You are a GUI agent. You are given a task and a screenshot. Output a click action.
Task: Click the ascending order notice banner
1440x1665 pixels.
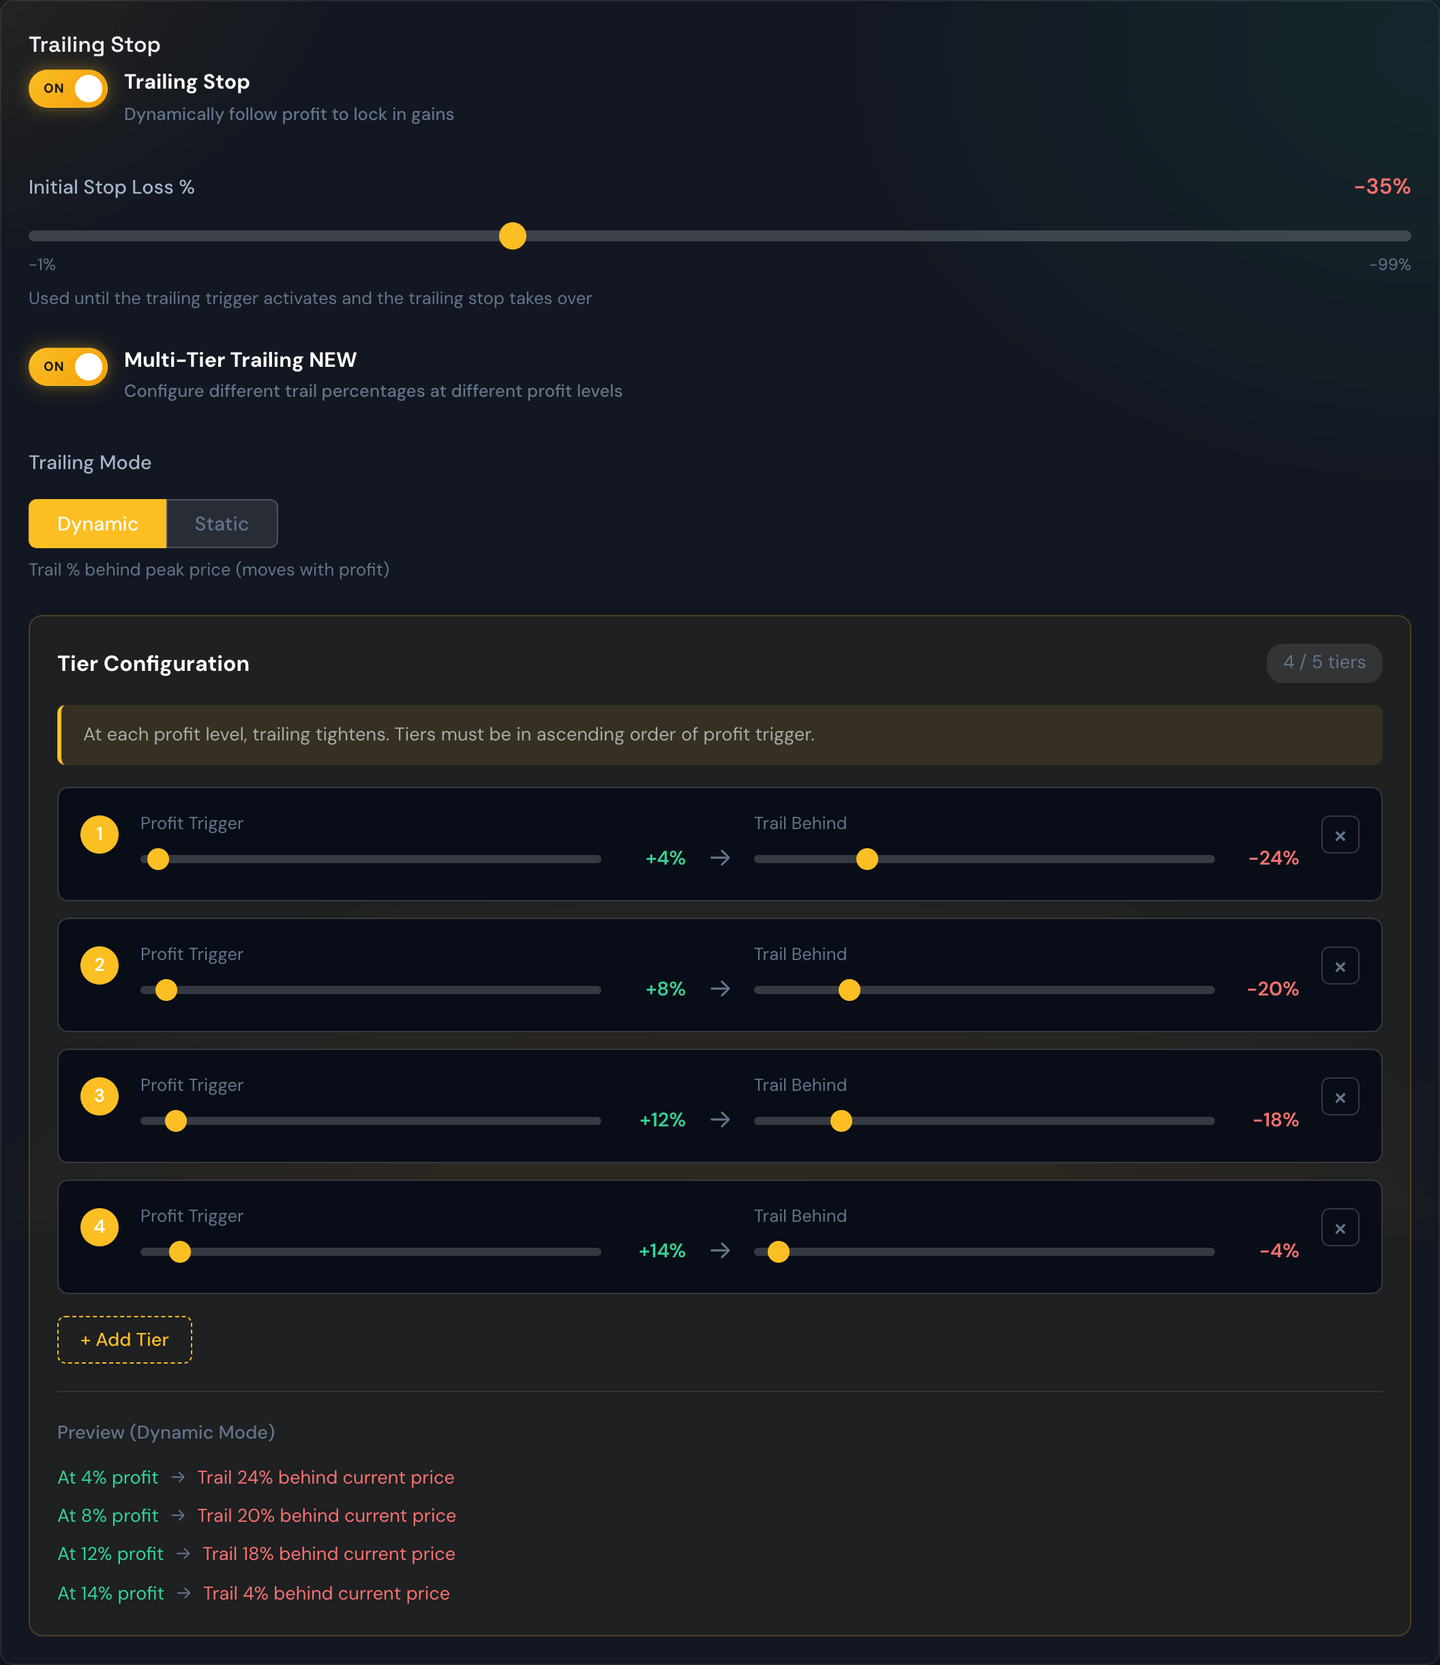click(720, 735)
